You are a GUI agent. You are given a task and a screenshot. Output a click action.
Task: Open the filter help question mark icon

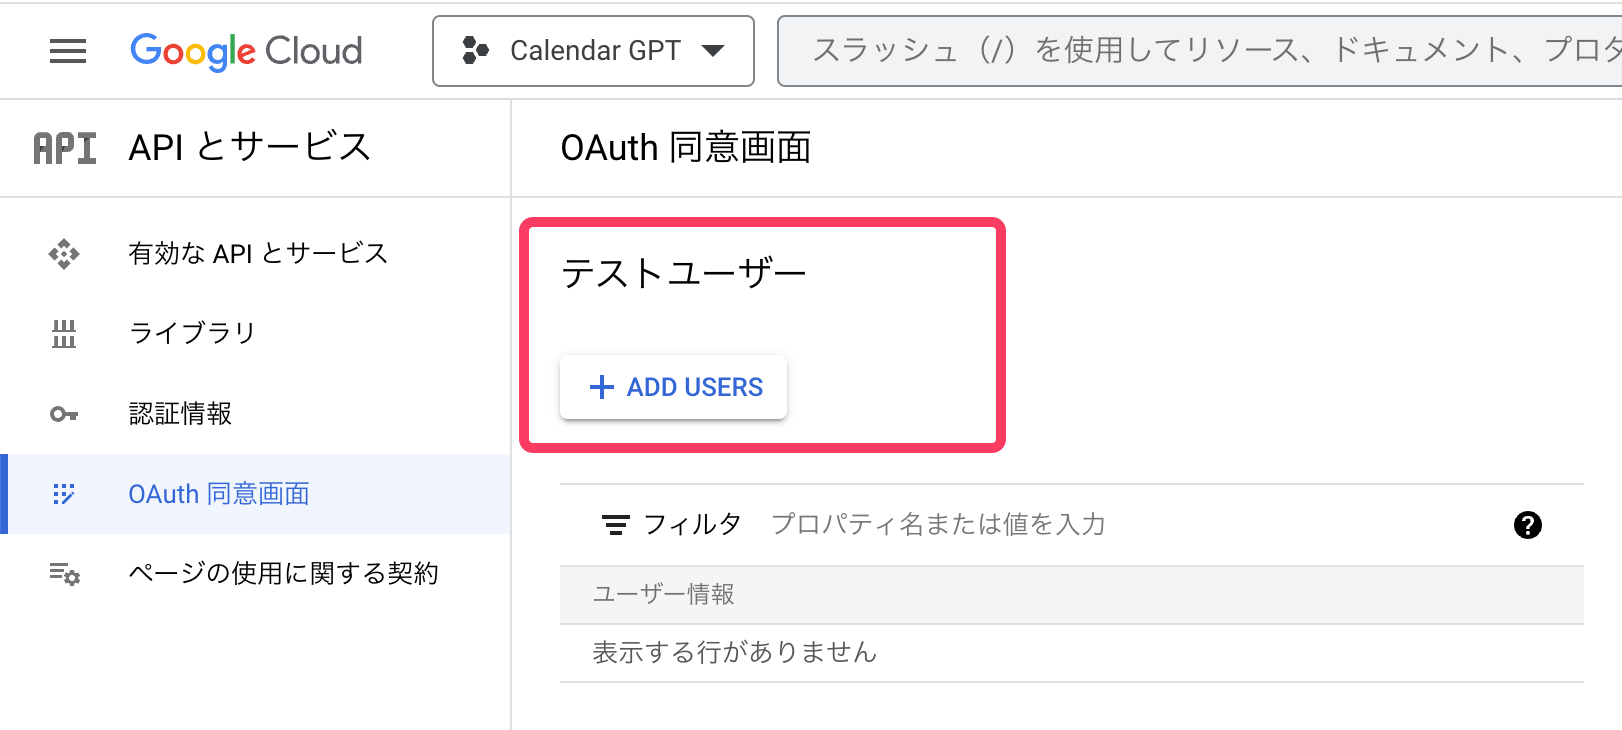(1527, 525)
